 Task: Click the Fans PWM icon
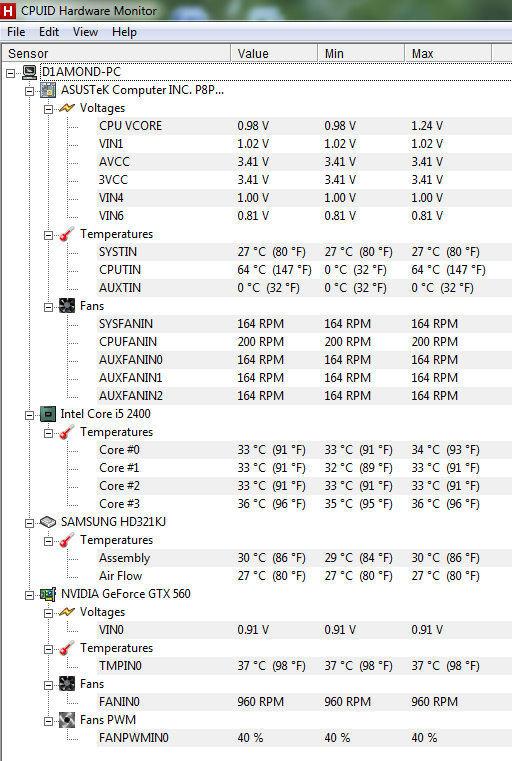(66, 720)
